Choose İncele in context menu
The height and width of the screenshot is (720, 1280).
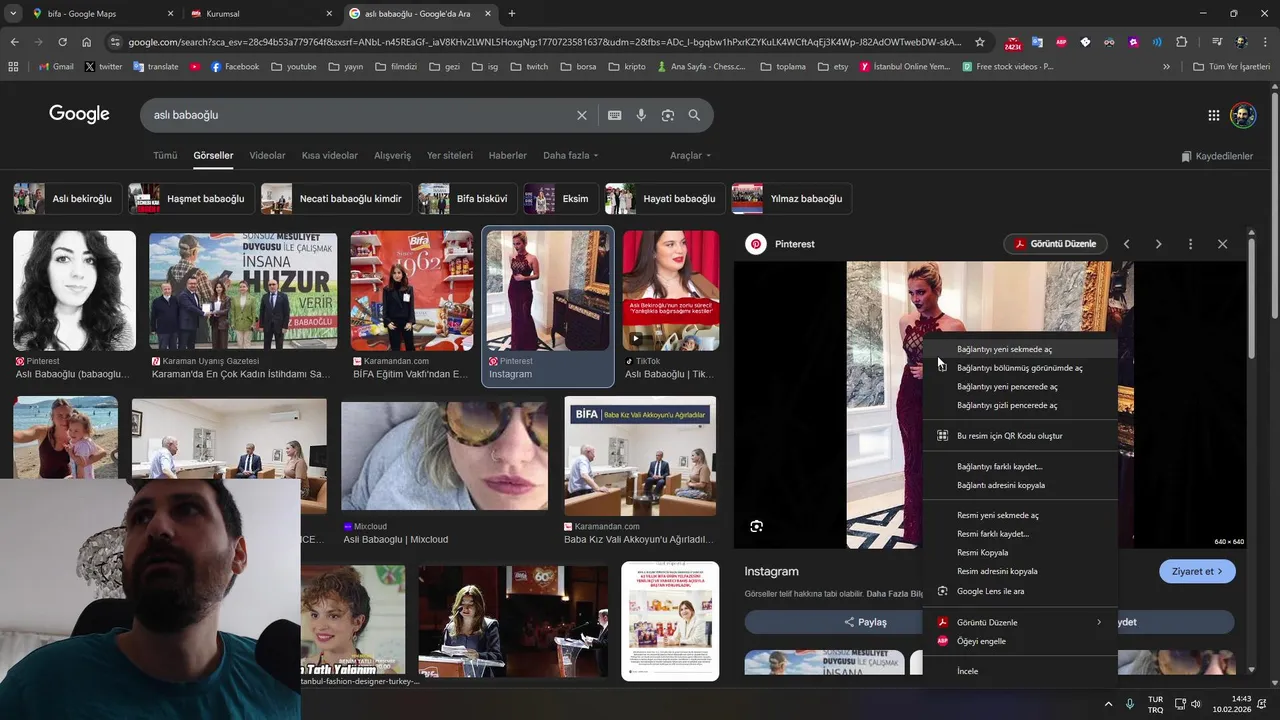click(1020, 672)
